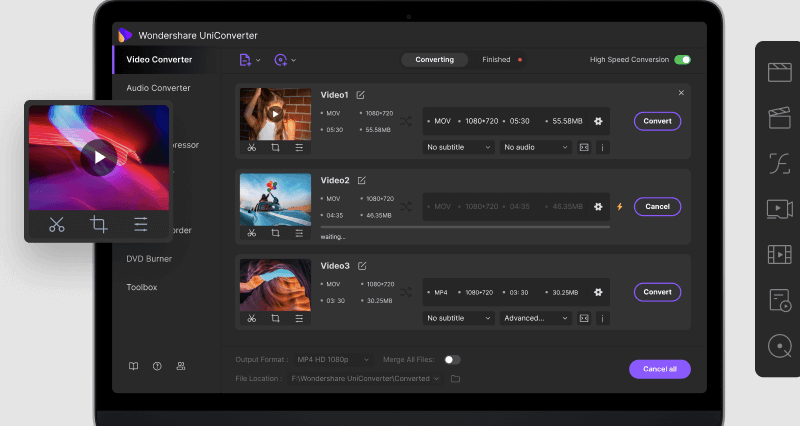This screenshot has height=426, width=800.
Task: Click the open clapperboard icon in right strip
Action: 780,118
